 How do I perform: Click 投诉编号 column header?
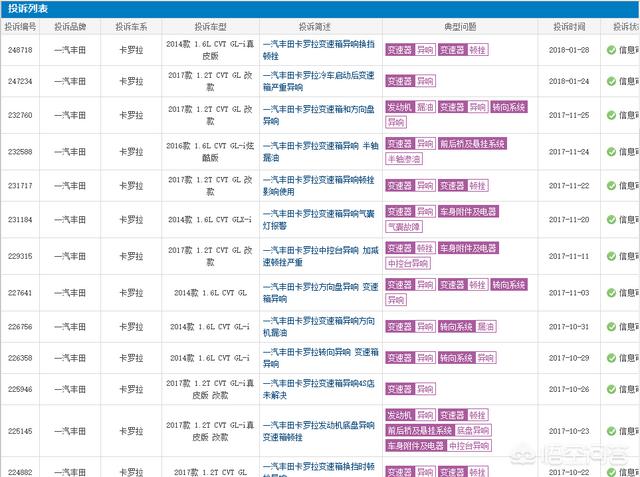click(x=18, y=26)
